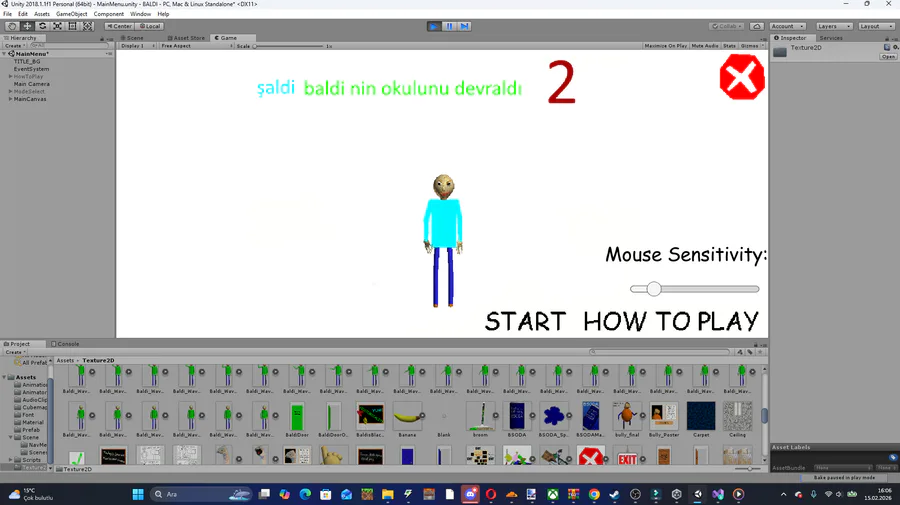Viewport: 900px width, 505px height.
Task: Toggle Play mode button
Action: pos(434,26)
